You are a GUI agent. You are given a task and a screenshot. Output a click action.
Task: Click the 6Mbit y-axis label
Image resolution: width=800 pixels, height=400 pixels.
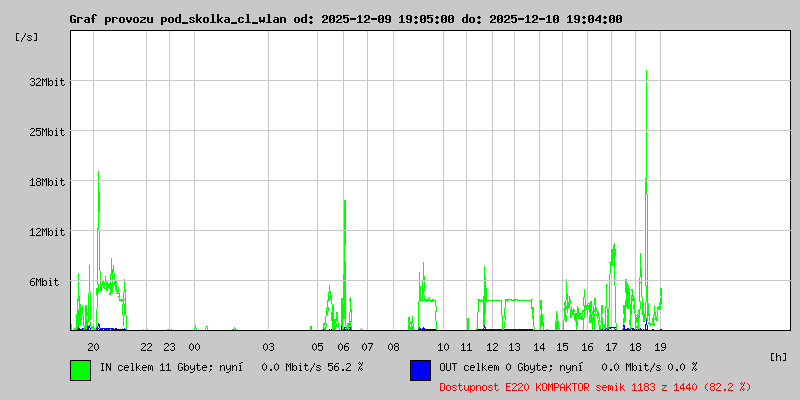tap(44, 282)
